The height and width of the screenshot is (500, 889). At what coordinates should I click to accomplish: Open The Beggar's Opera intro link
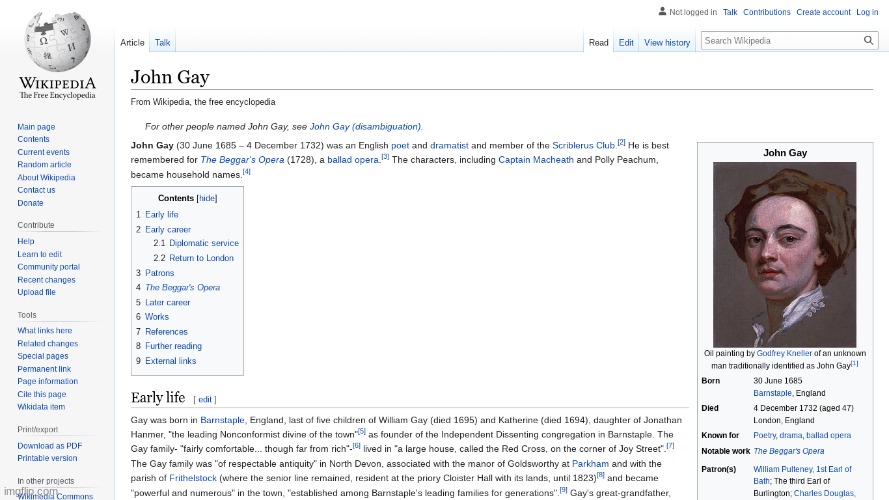pyautogui.click(x=242, y=160)
